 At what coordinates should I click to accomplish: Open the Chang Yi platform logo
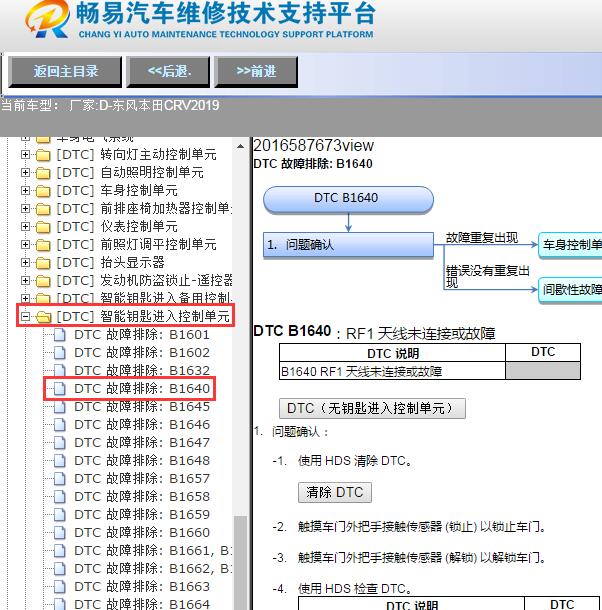coord(47,19)
